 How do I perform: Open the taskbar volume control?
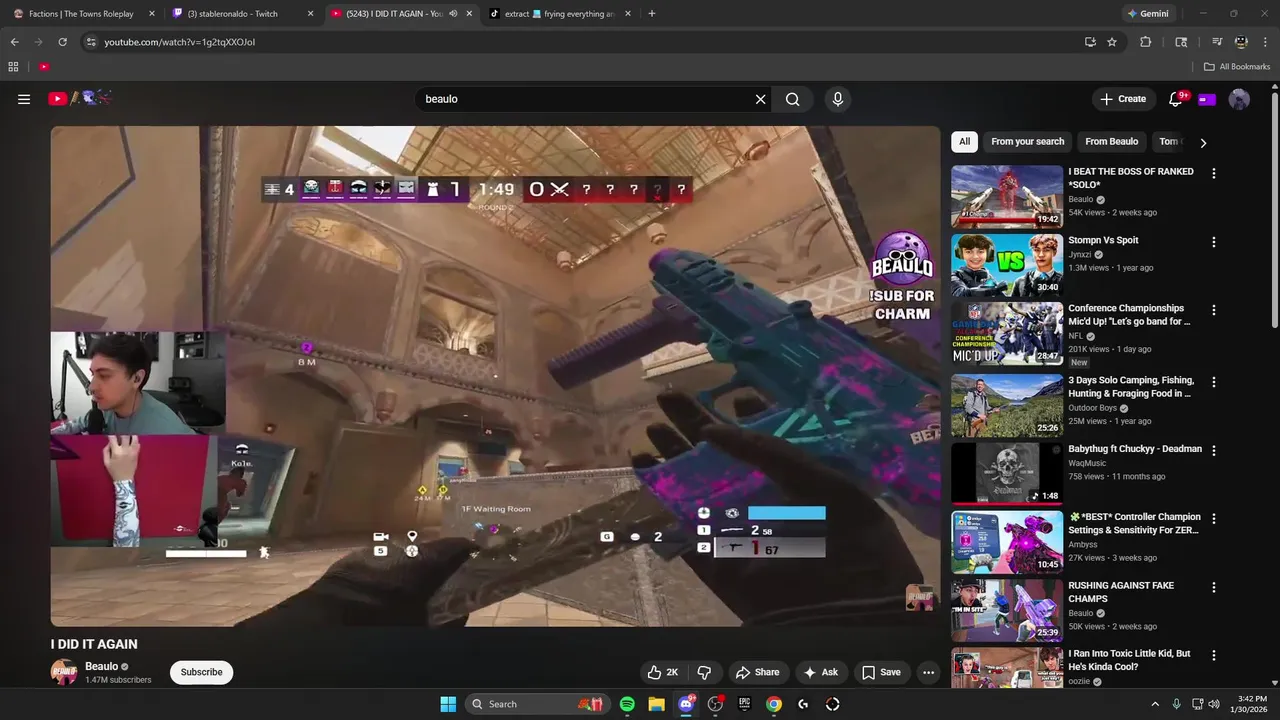pyautogui.click(x=1214, y=704)
